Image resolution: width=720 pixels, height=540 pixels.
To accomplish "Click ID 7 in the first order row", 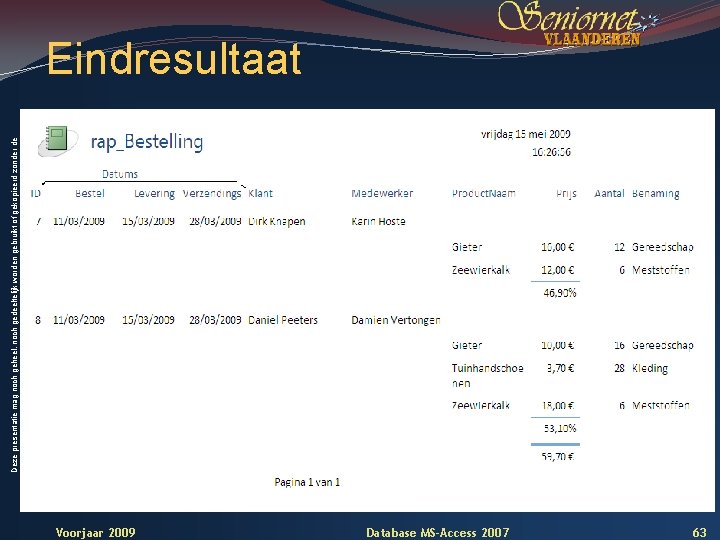I will 38,221.
